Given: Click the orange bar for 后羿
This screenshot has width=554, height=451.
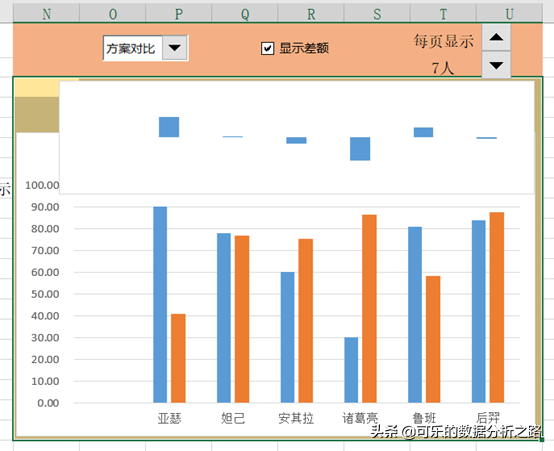Looking at the screenshot, I should pos(497,308).
